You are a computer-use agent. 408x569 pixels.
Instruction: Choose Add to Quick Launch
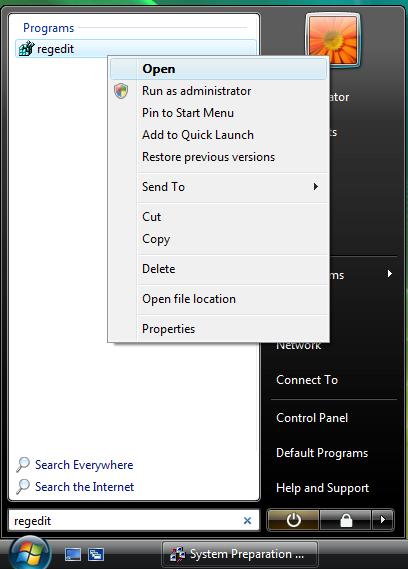pyautogui.click(x=219, y=135)
